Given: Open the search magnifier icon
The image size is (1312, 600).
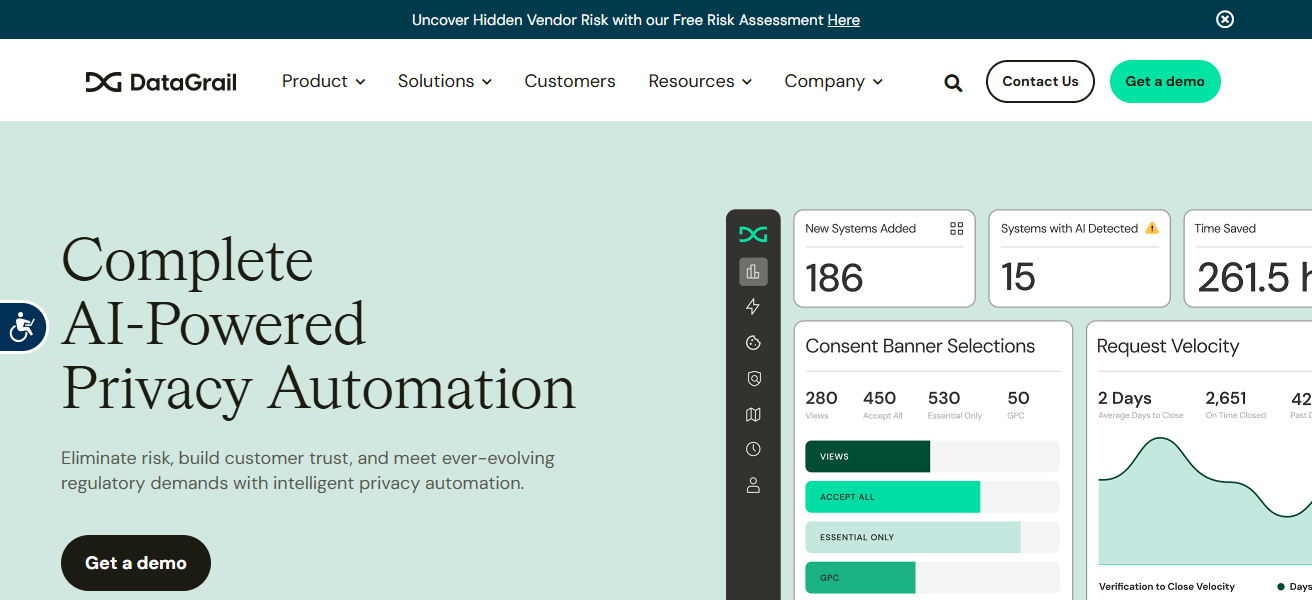Looking at the screenshot, I should [x=953, y=83].
